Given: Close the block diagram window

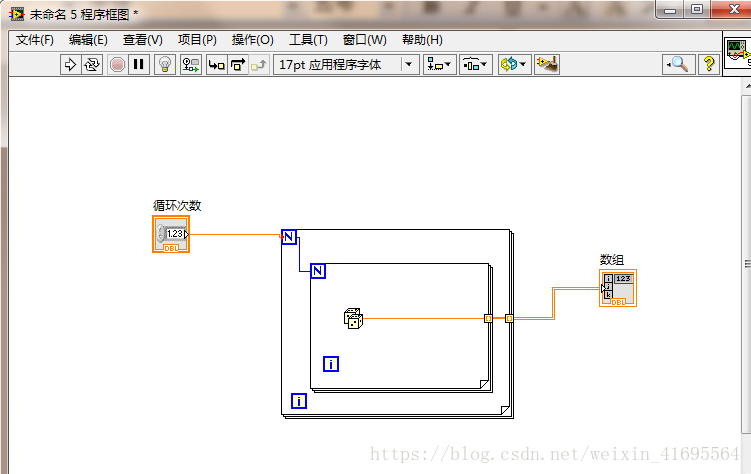Looking at the screenshot, I should coord(732,9).
